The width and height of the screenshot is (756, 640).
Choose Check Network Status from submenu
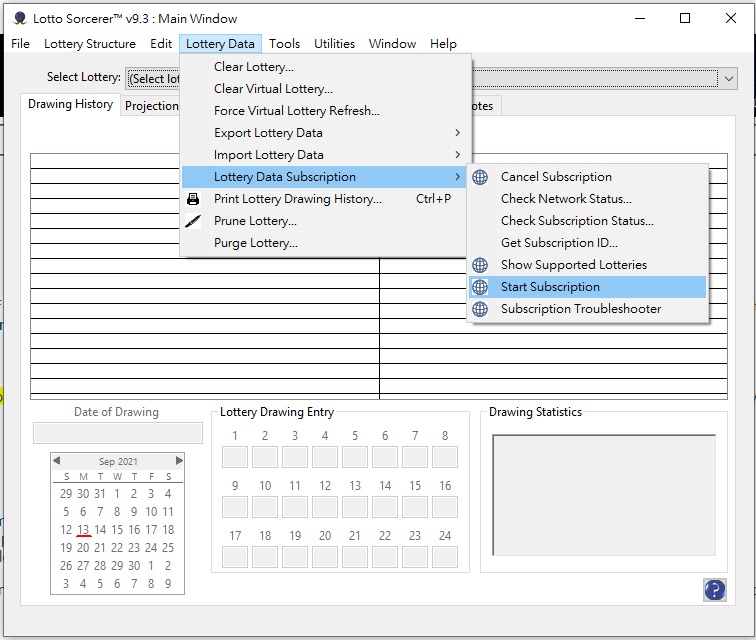tap(566, 199)
